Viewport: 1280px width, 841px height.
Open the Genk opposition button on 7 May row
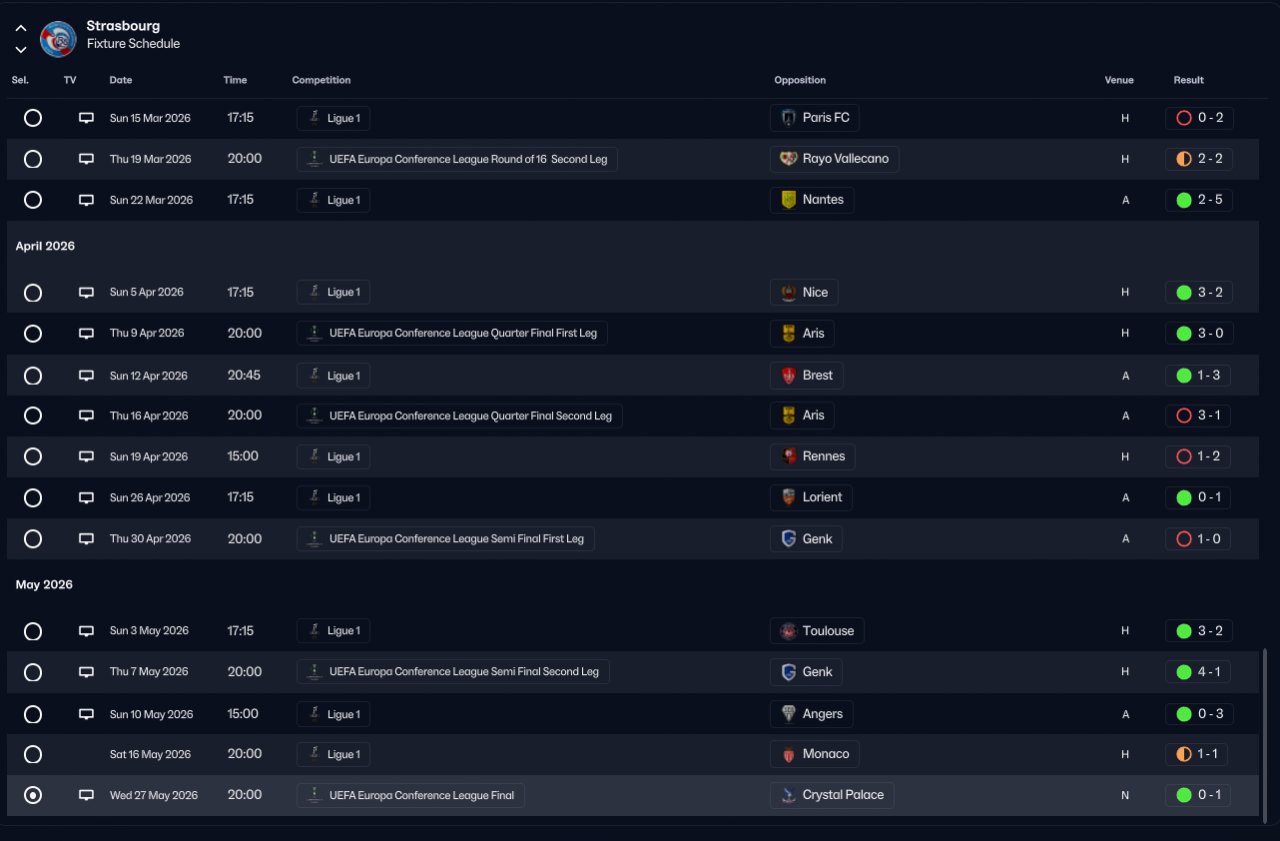807,672
